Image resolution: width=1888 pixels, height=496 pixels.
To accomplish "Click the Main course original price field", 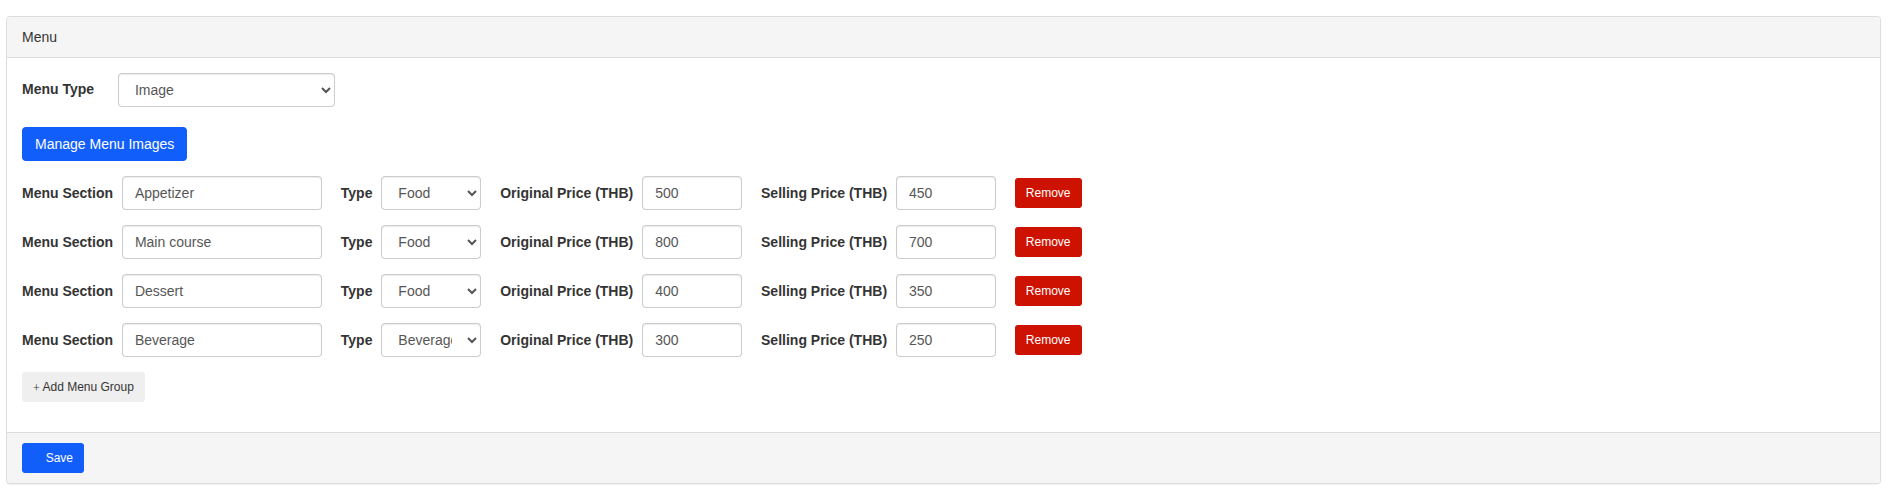I will coord(692,242).
